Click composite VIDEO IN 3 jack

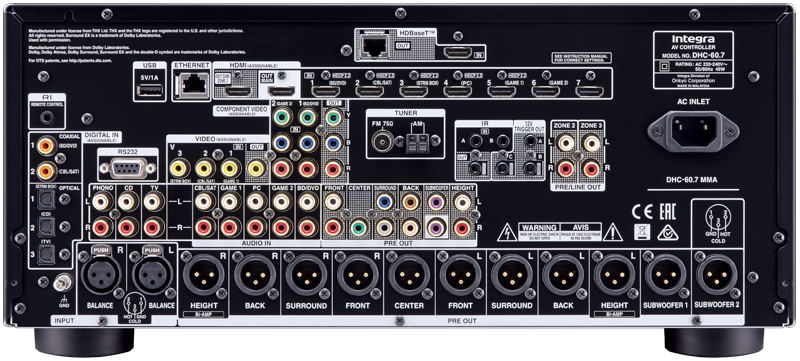click(180, 168)
